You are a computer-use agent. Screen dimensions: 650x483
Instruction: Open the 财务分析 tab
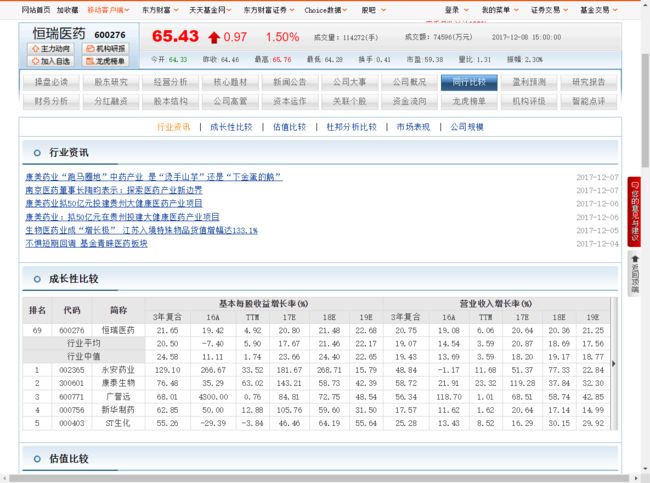[x=51, y=101]
